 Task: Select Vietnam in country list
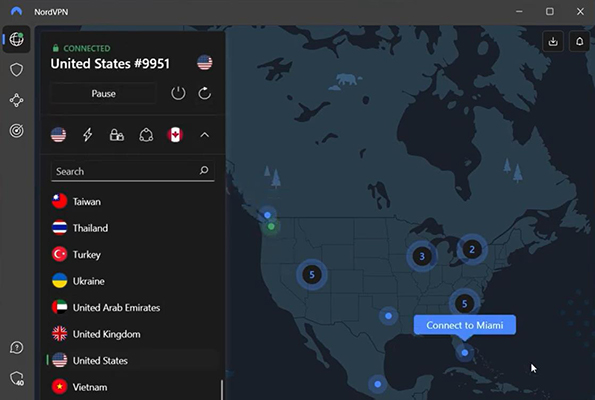132,387
